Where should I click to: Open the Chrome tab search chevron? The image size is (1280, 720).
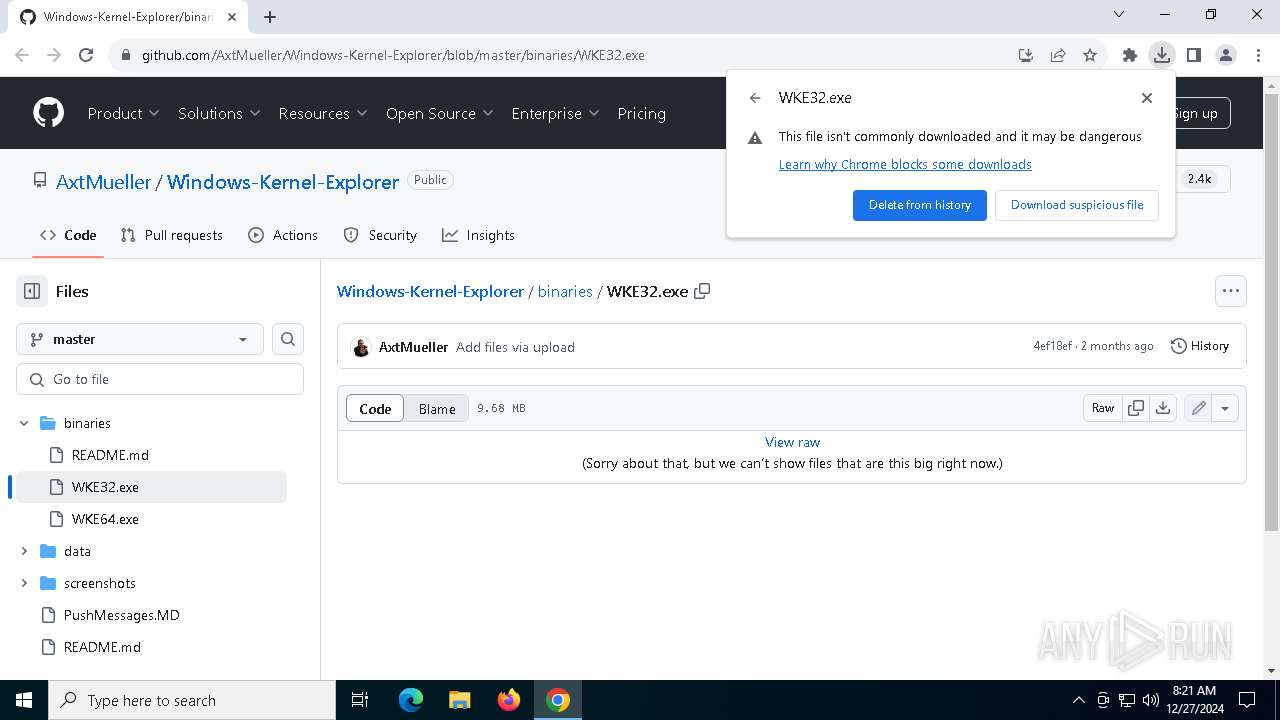tap(1119, 15)
